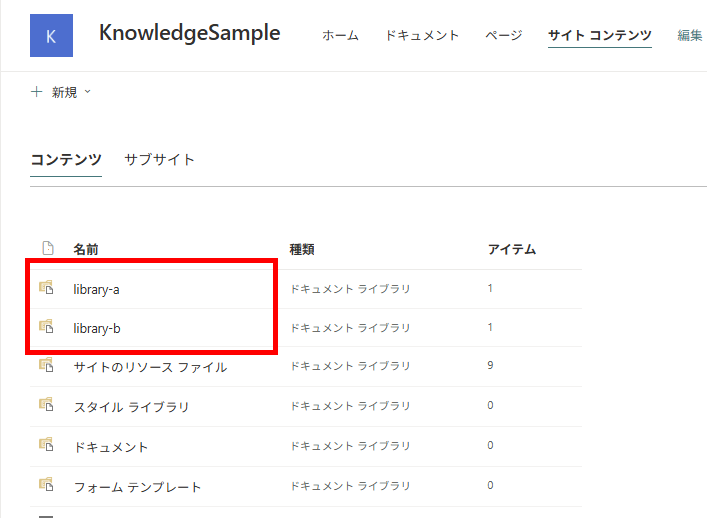The image size is (707, 518).
Task: Switch to the サブサイト tab
Action: (x=159, y=159)
